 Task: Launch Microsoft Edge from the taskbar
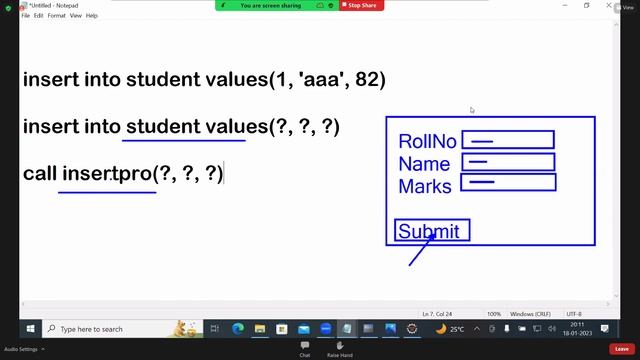point(238,329)
